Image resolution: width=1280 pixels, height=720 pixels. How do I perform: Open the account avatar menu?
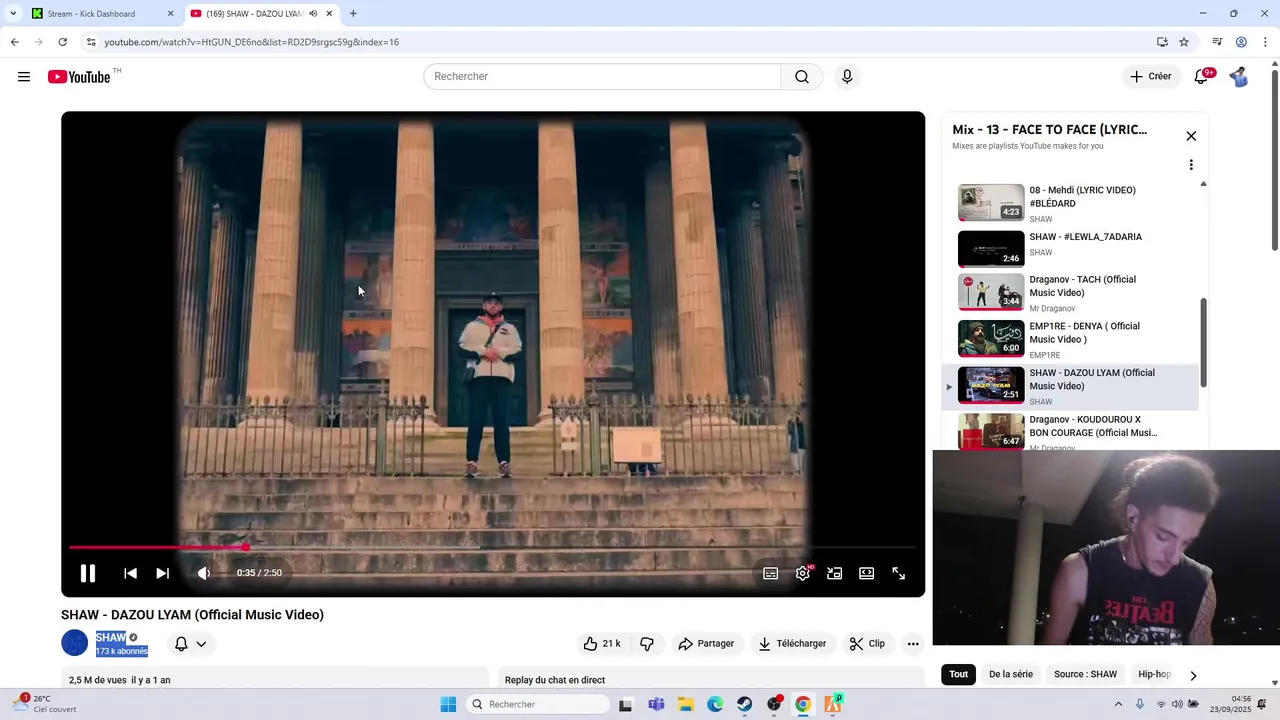coord(1240,77)
